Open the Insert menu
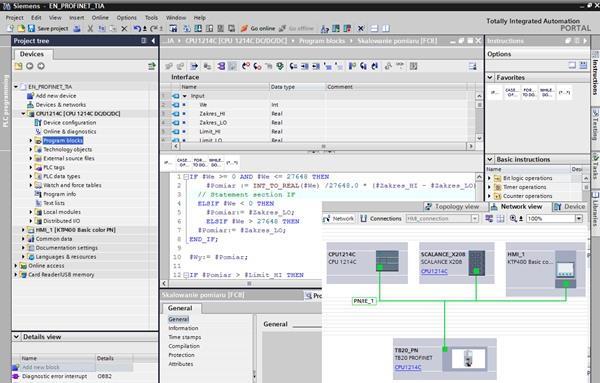The height and width of the screenshot is (383, 600). [77, 18]
